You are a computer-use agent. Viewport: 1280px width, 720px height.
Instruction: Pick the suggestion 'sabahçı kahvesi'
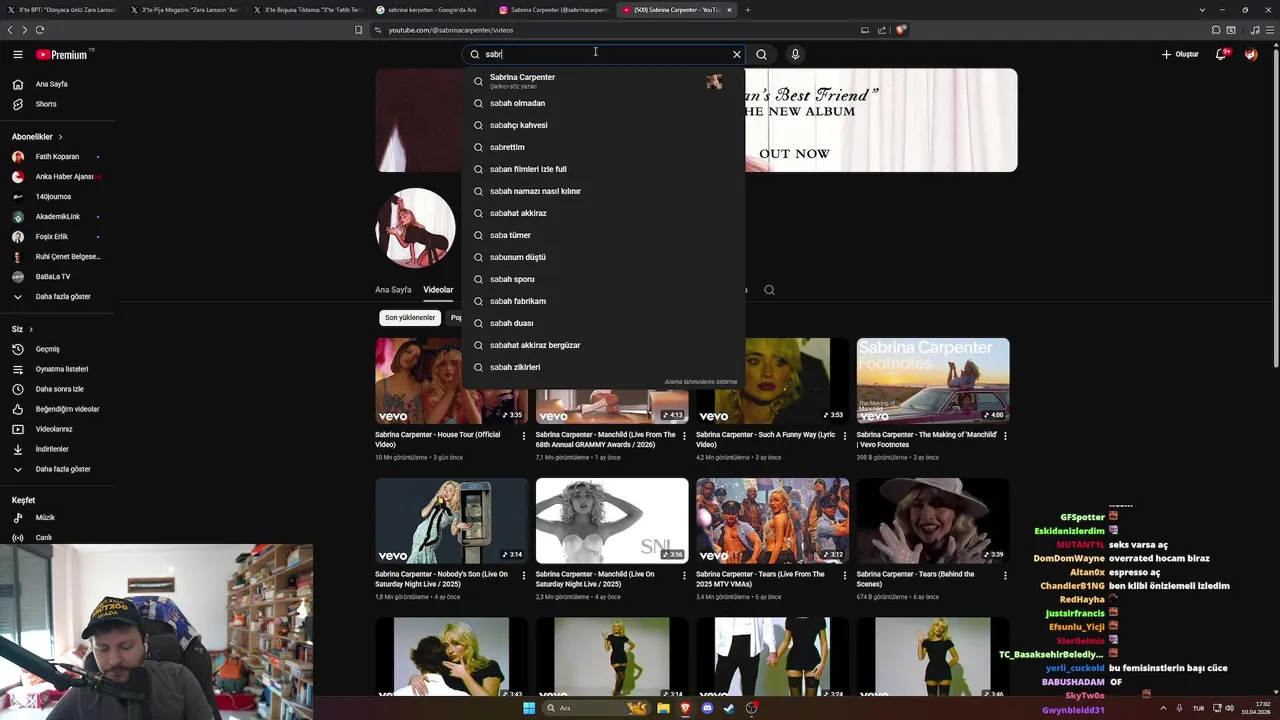tap(603, 125)
